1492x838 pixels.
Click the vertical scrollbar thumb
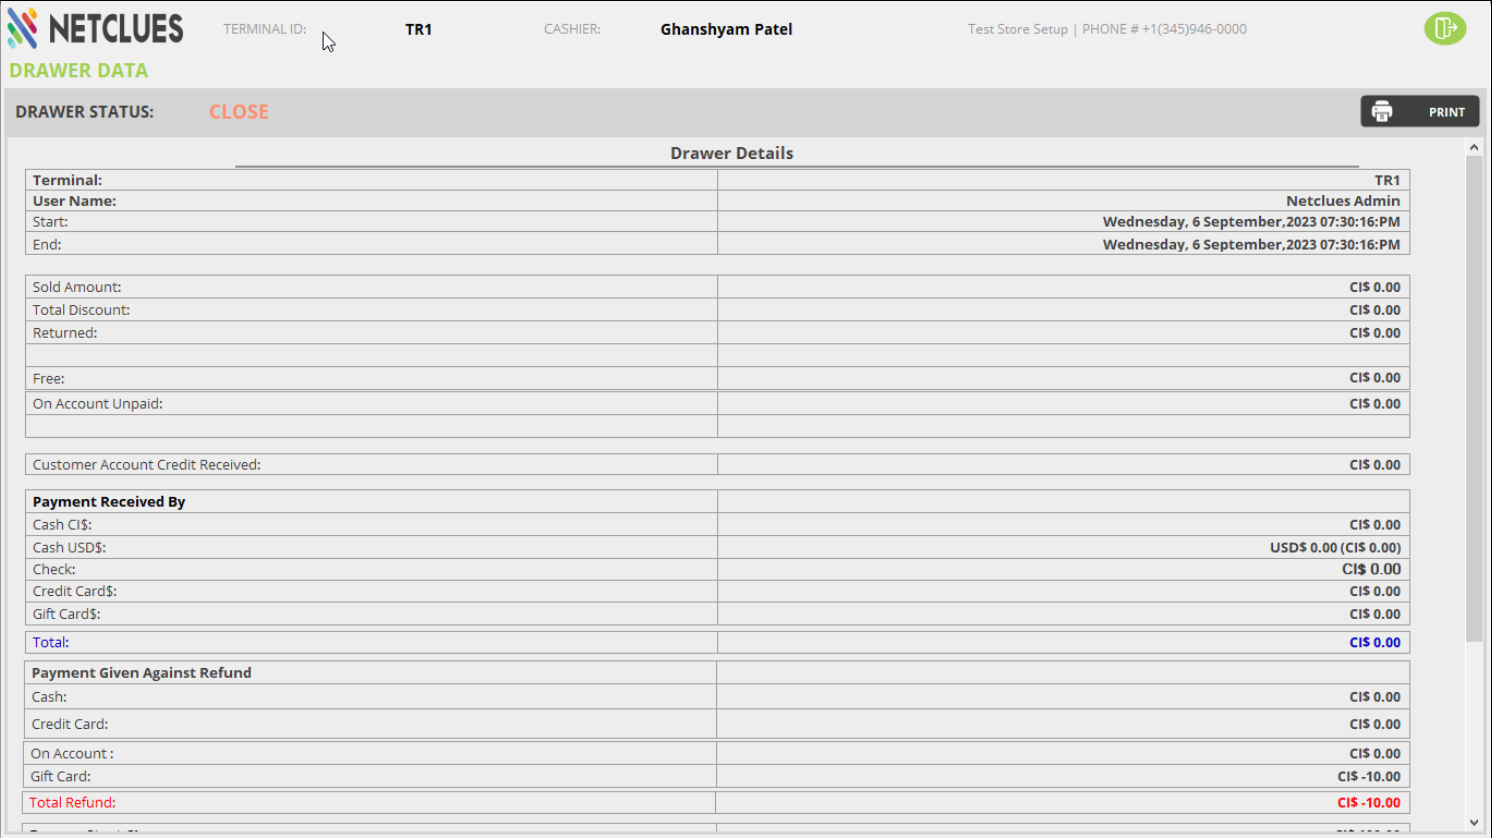point(1473,398)
